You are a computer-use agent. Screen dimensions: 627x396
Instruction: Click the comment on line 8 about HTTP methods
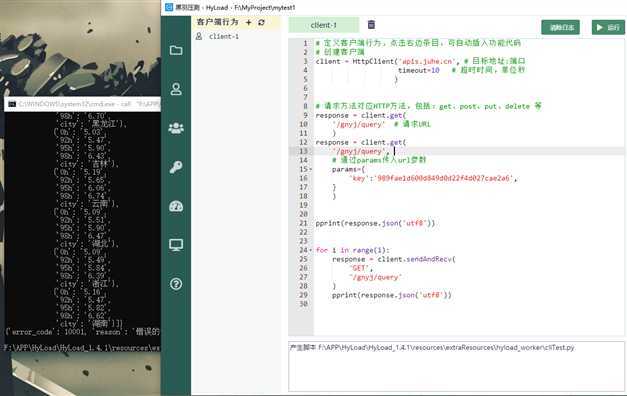coord(428,106)
